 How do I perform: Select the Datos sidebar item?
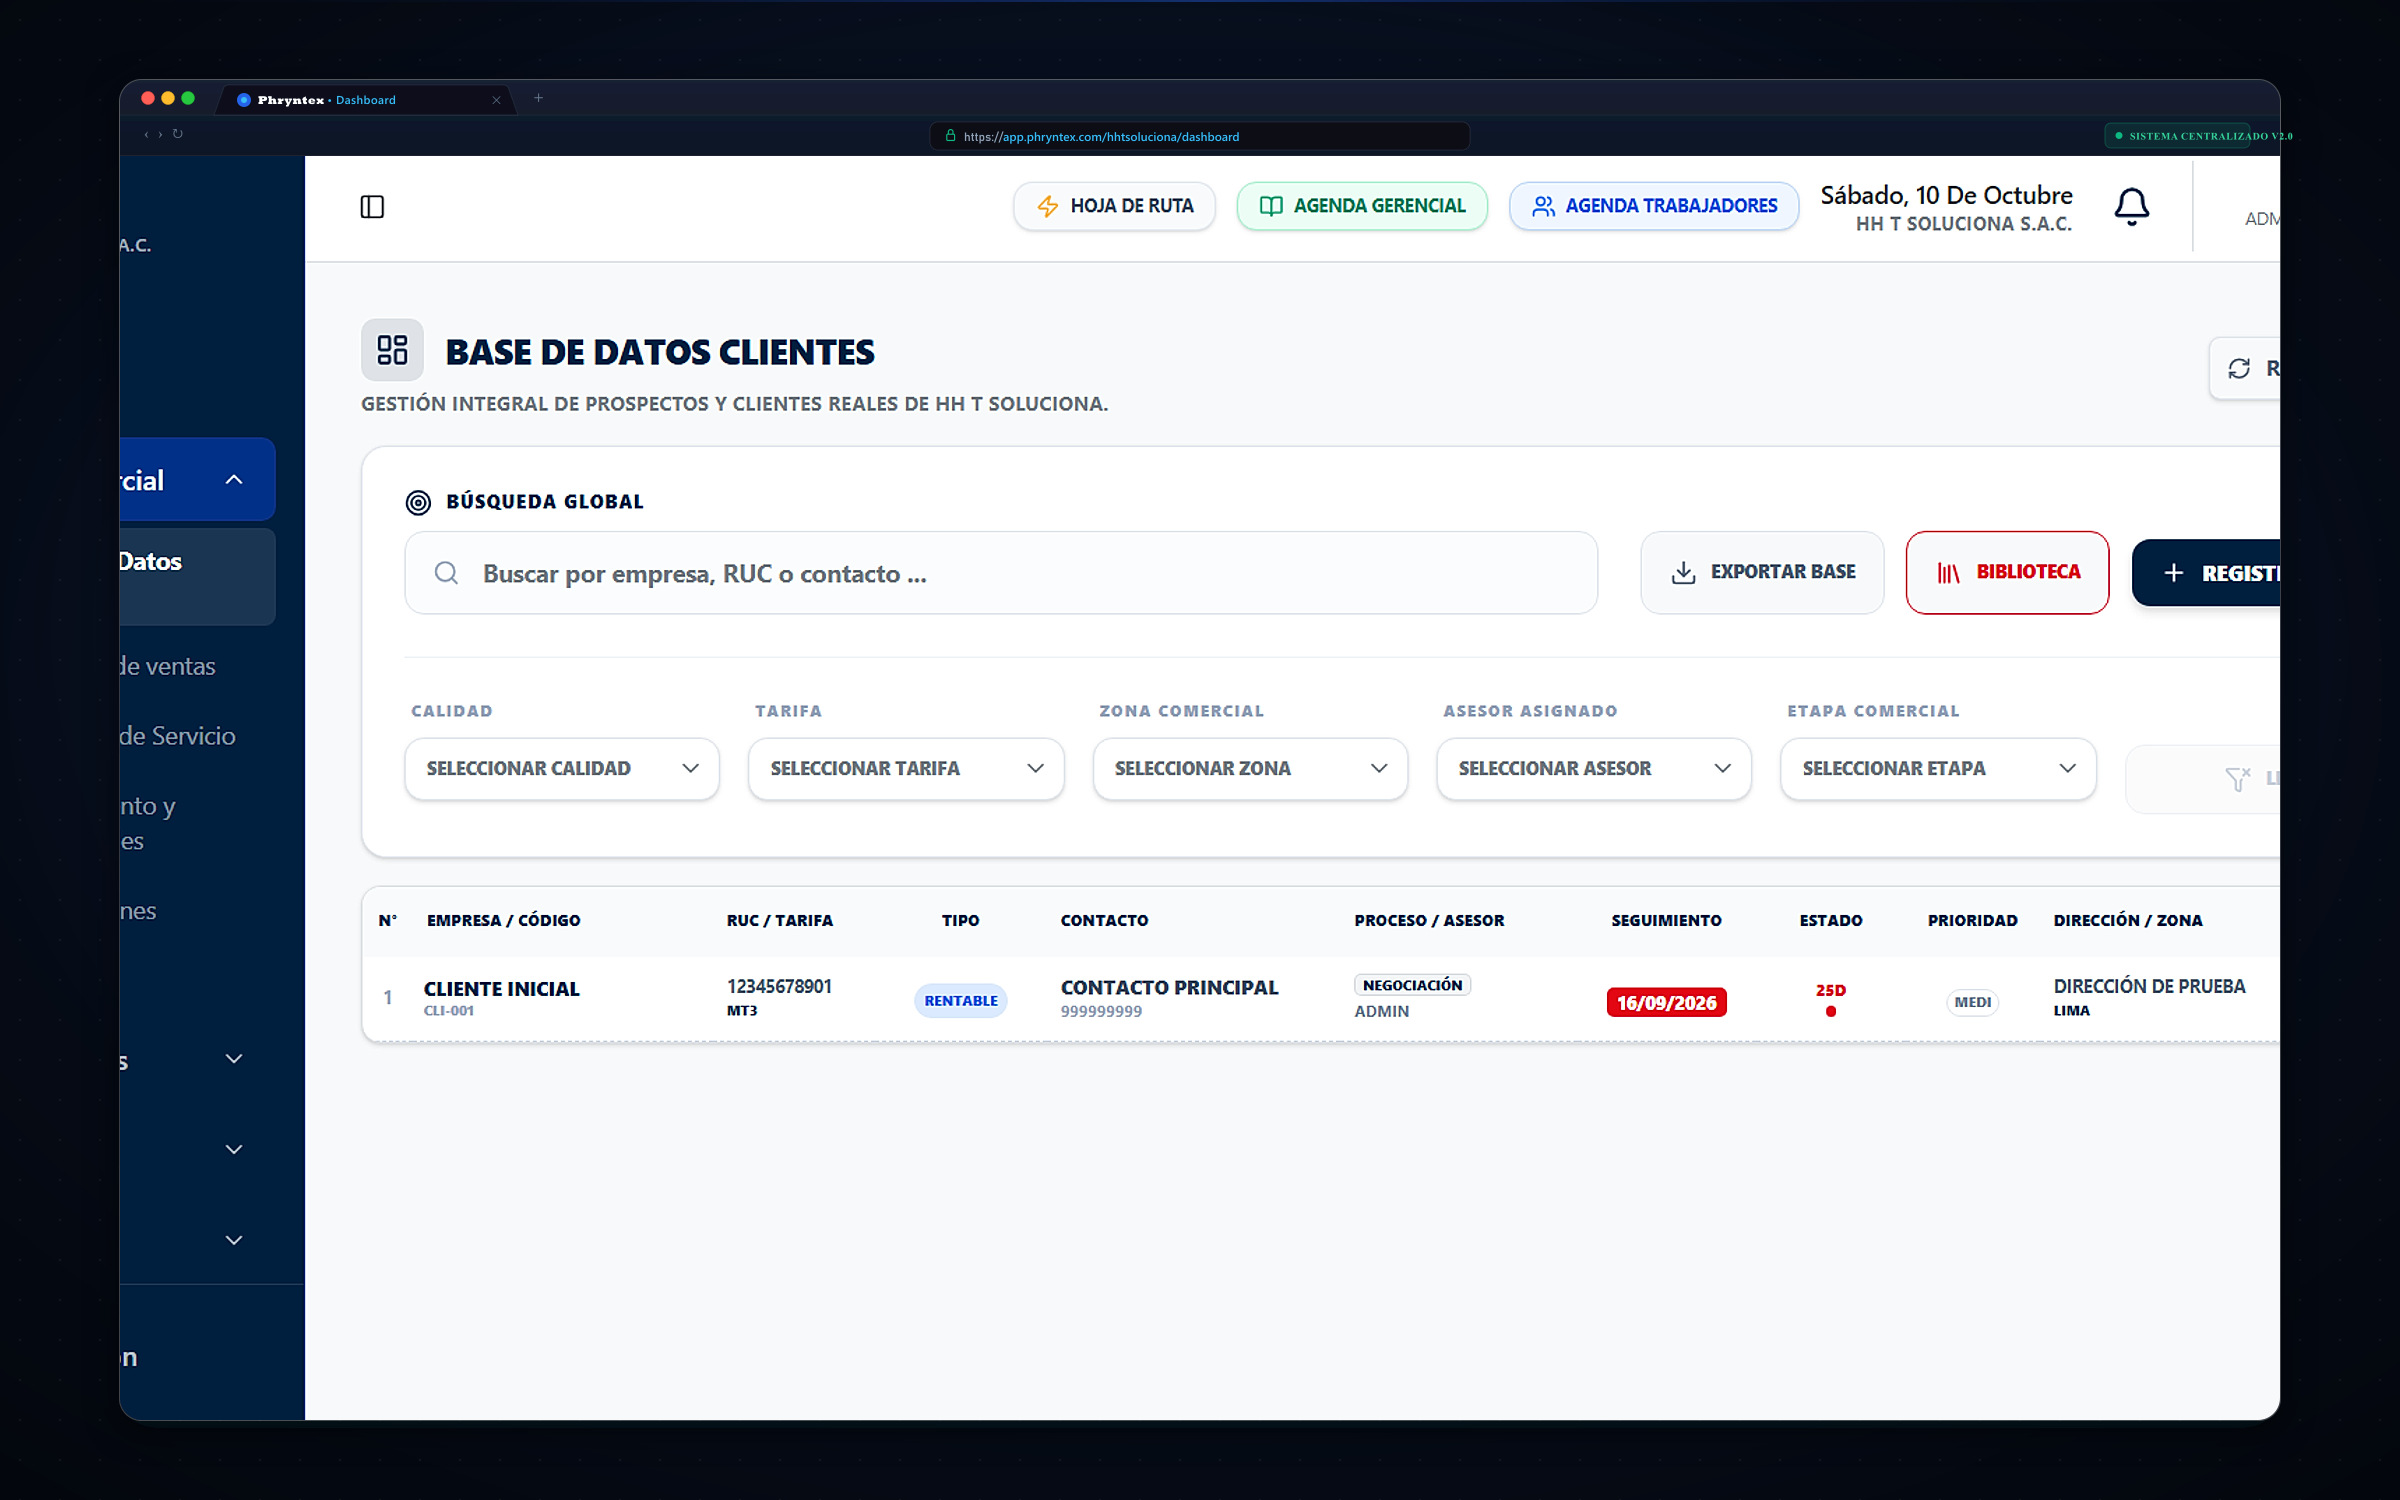[x=197, y=577]
